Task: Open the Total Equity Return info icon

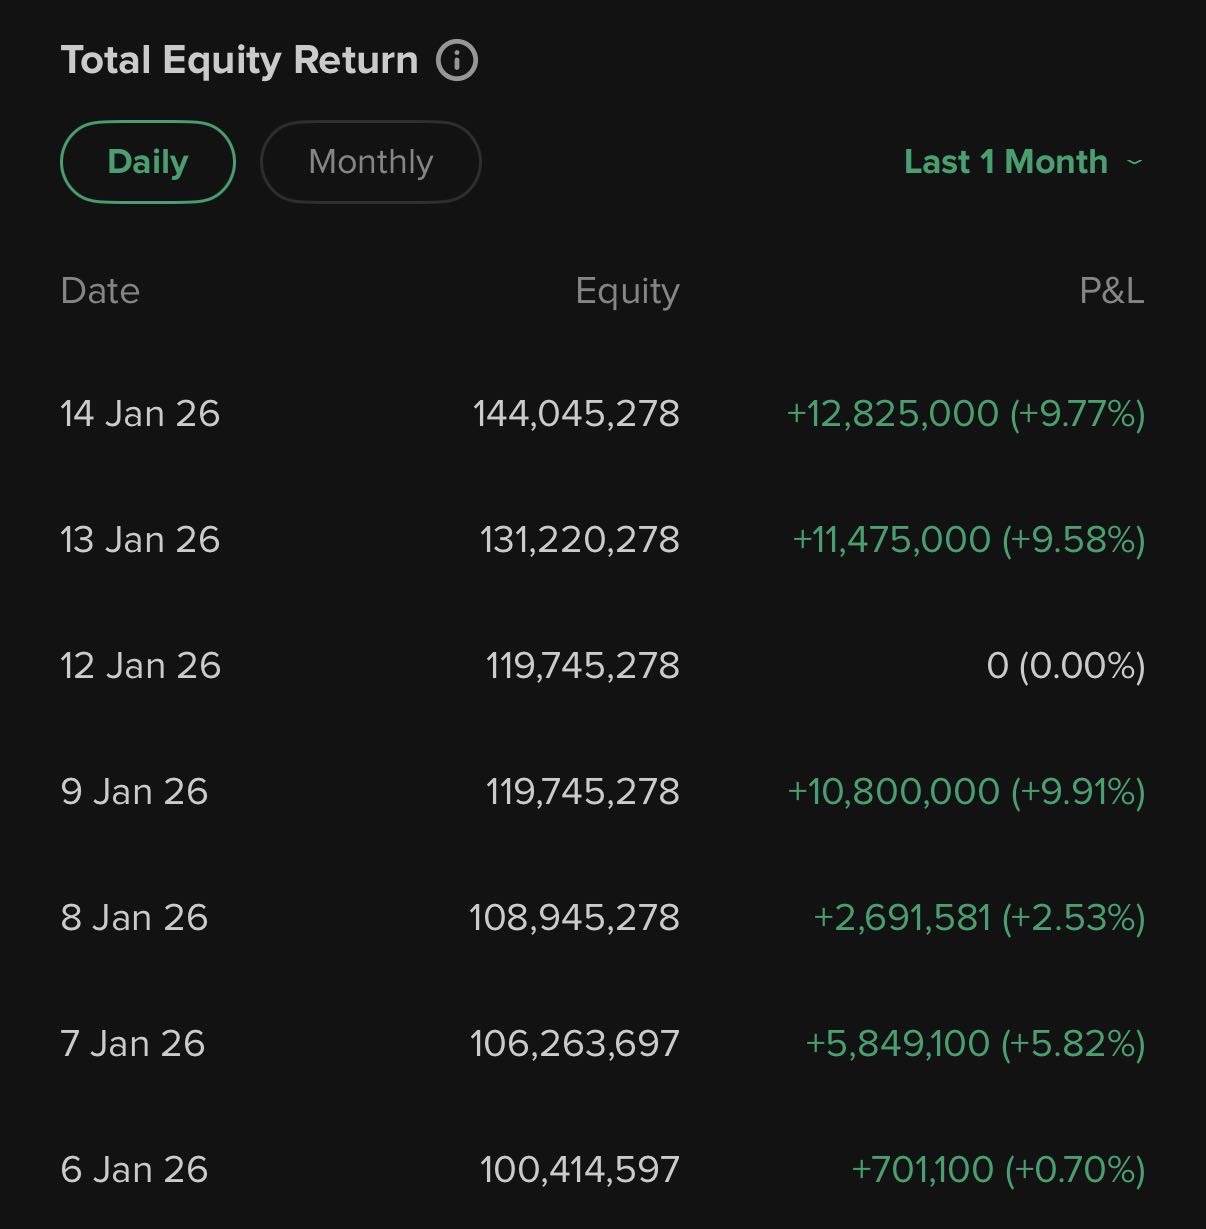Action: coord(457,60)
